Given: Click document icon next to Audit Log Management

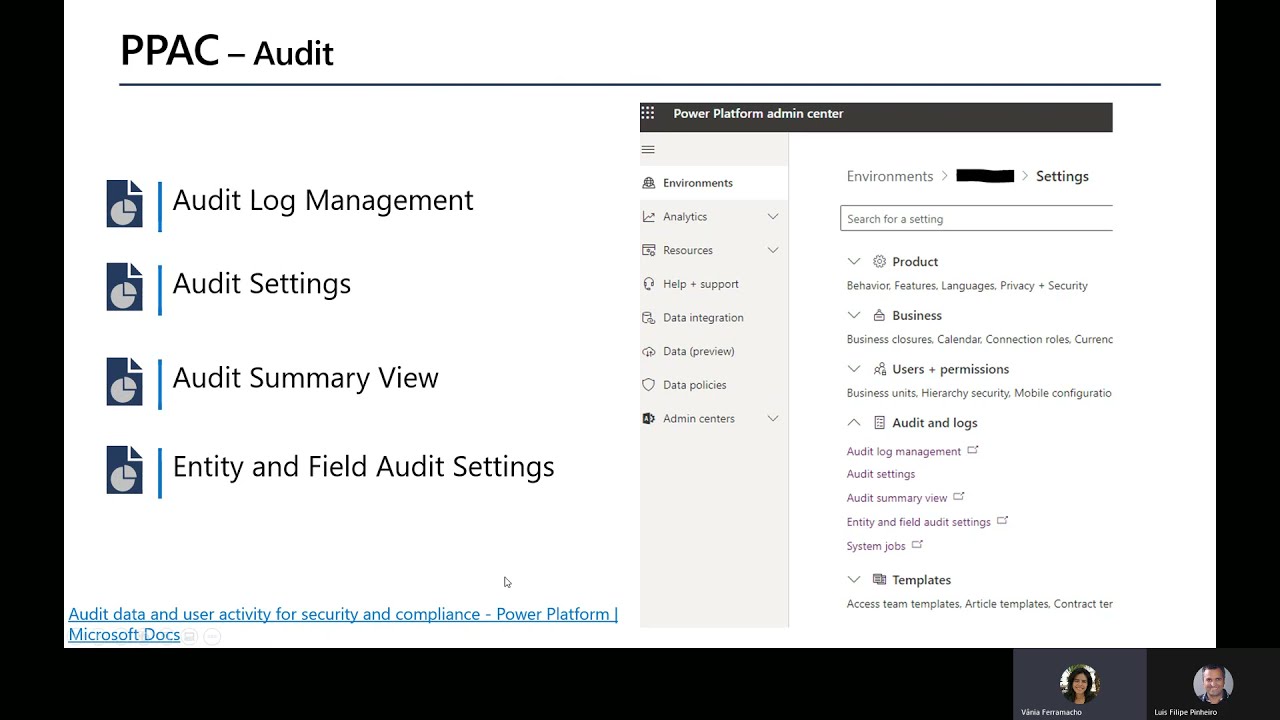Looking at the screenshot, I should [125, 204].
